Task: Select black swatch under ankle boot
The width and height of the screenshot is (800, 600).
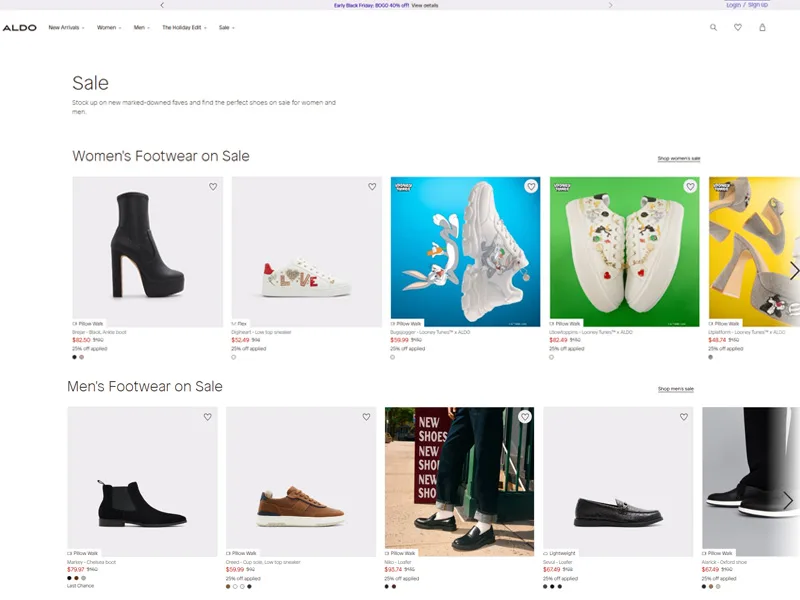Action: 74,357
